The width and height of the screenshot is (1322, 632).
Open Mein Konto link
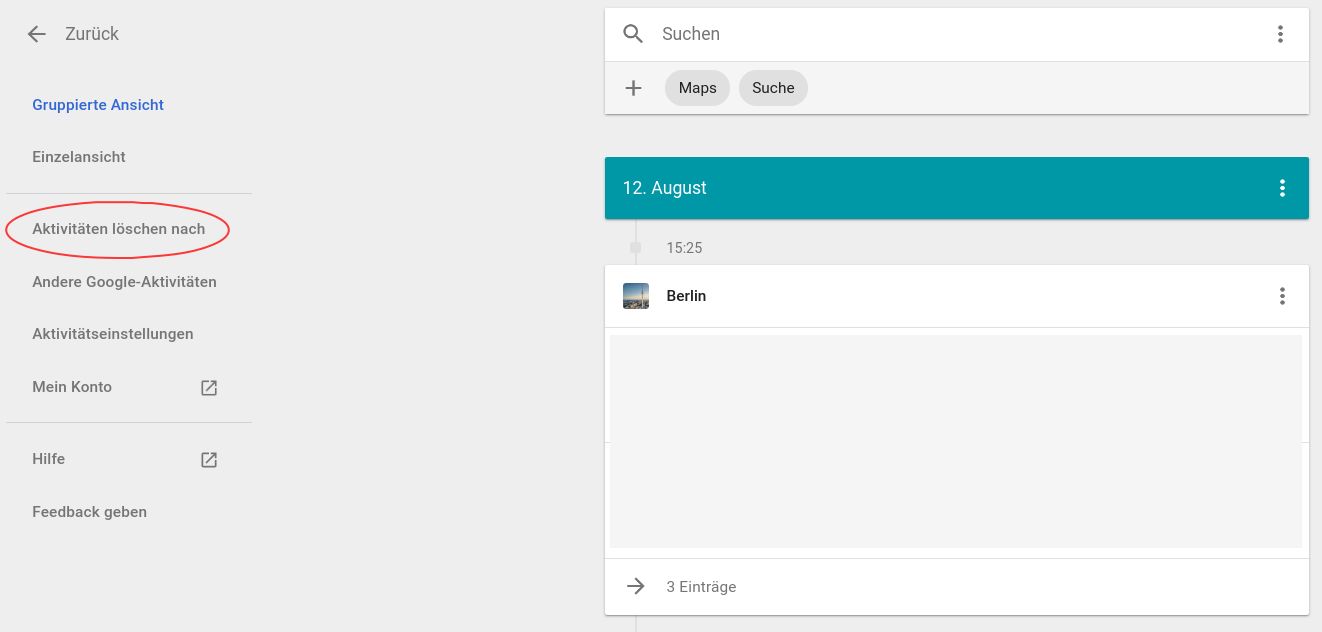pos(72,387)
